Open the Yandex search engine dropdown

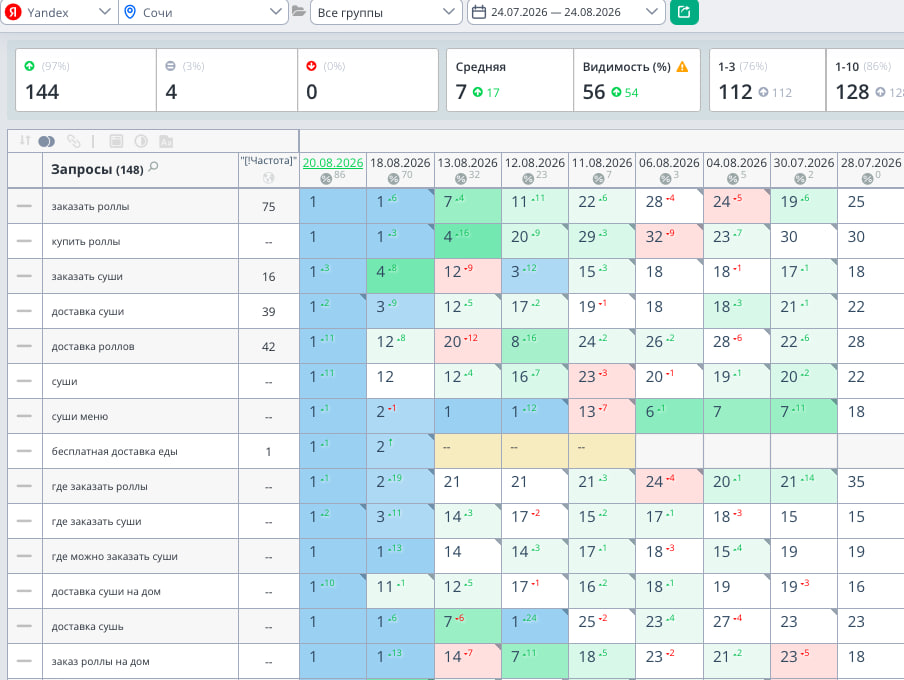pyautogui.click(x=59, y=12)
